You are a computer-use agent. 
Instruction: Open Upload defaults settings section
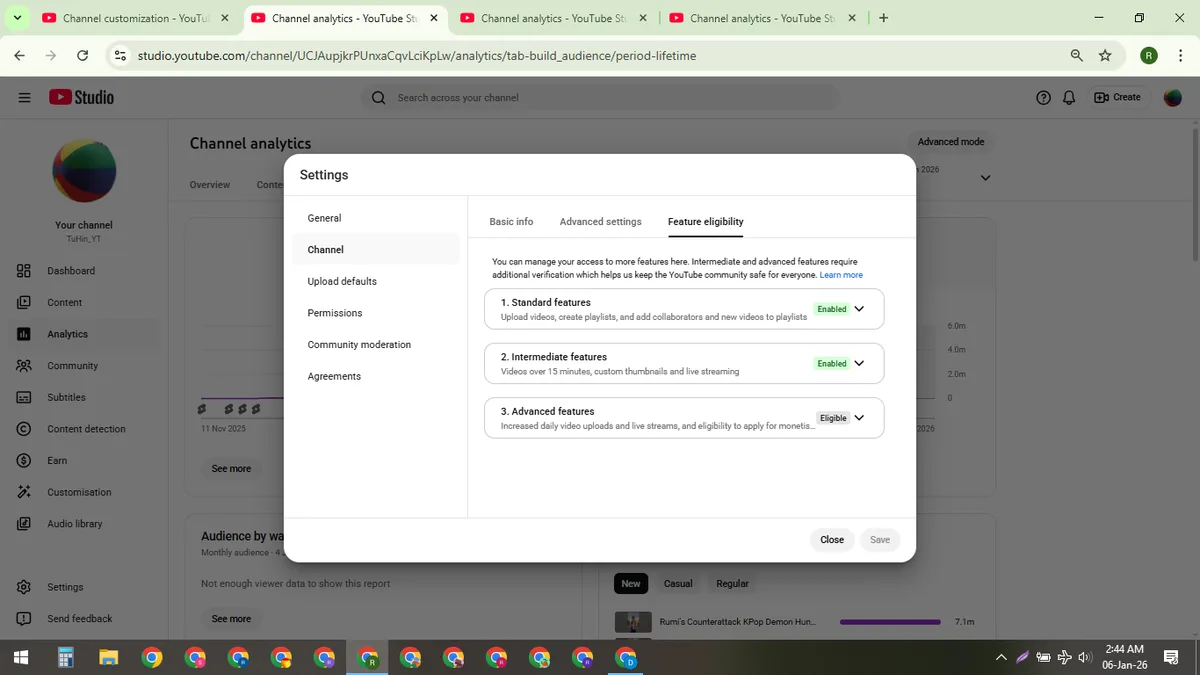(376, 281)
